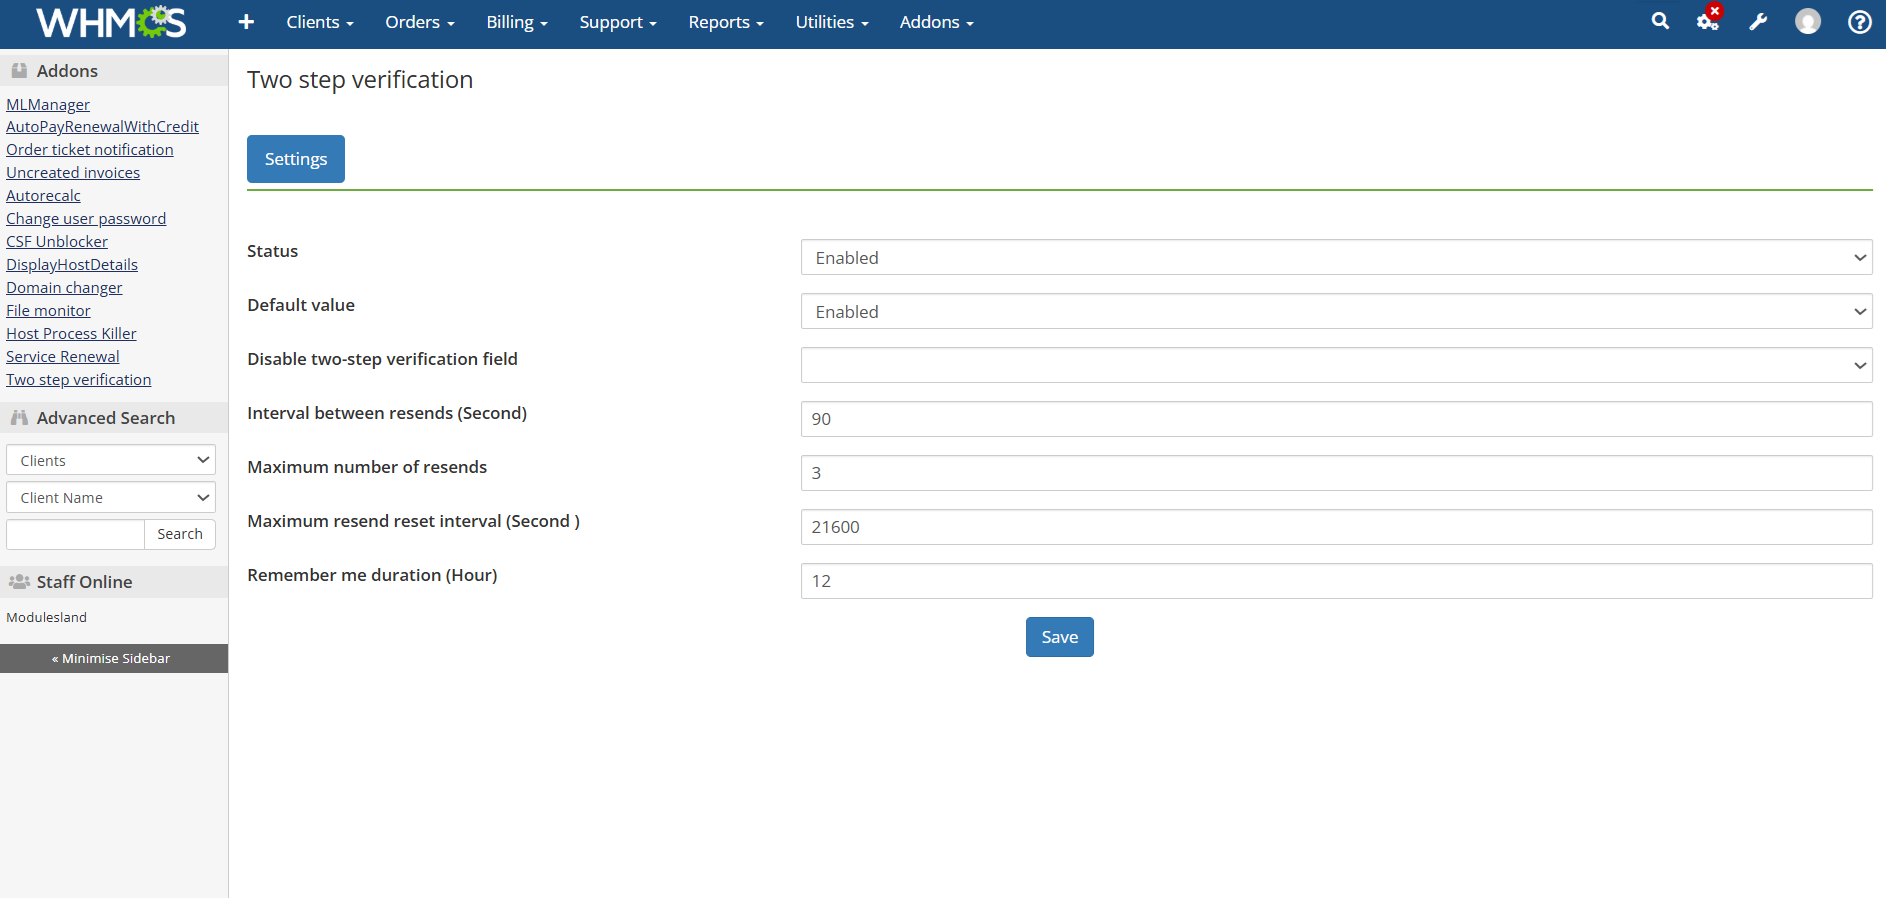1886x898 pixels.
Task: Open the user account avatar menu
Action: 1808,21
